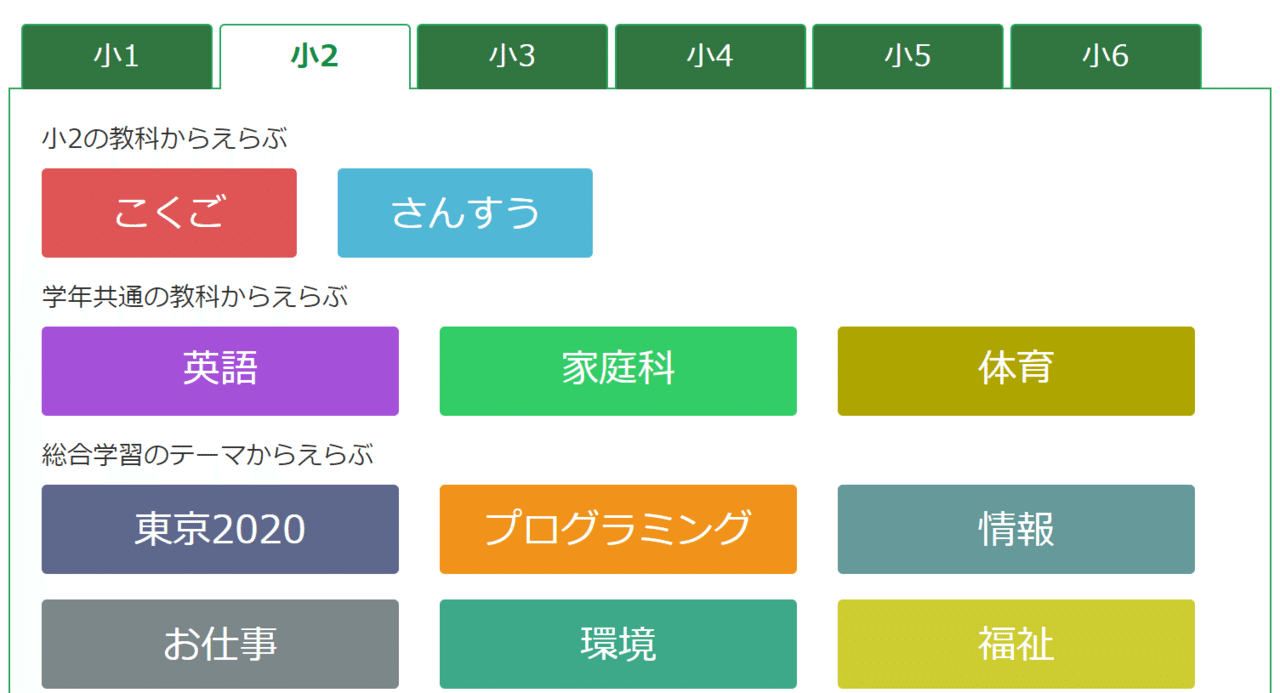
Task: Open the さんすう subject page
Action: click(464, 212)
